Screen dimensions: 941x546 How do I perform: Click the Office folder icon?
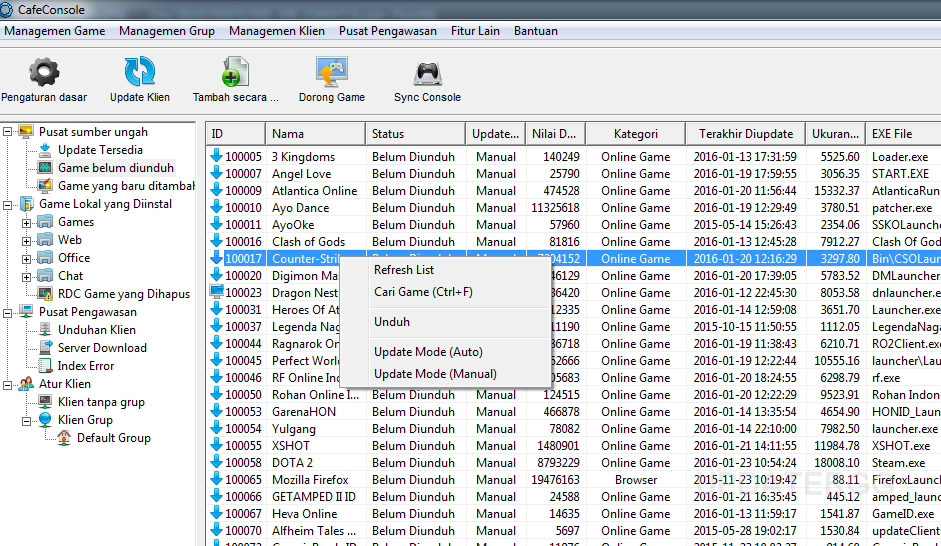[45, 258]
